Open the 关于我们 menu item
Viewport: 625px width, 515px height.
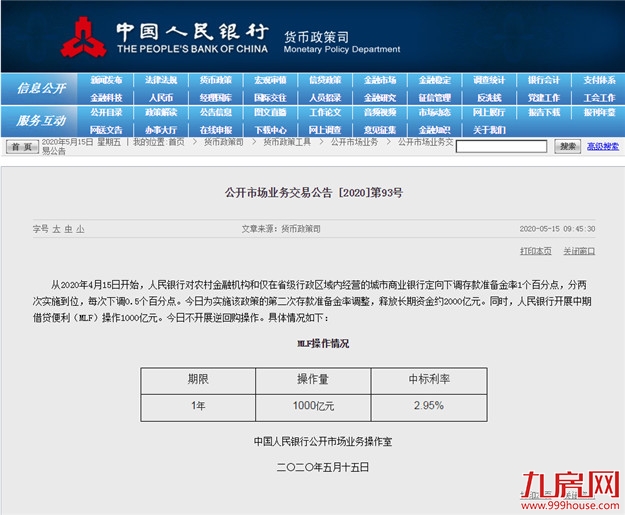pyautogui.click(x=489, y=130)
